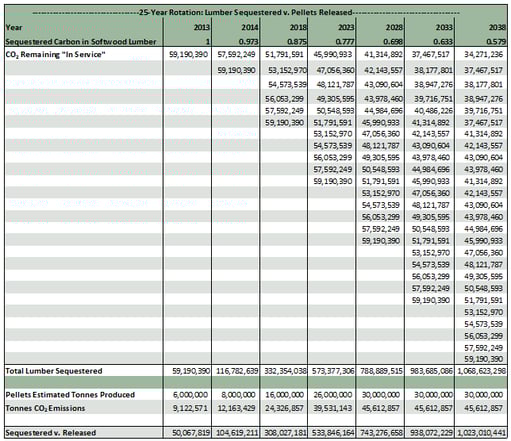The width and height of the screenshot is (511, 441).
Task: Click the 2023 year column header
Action: click(x=346, y=27)
